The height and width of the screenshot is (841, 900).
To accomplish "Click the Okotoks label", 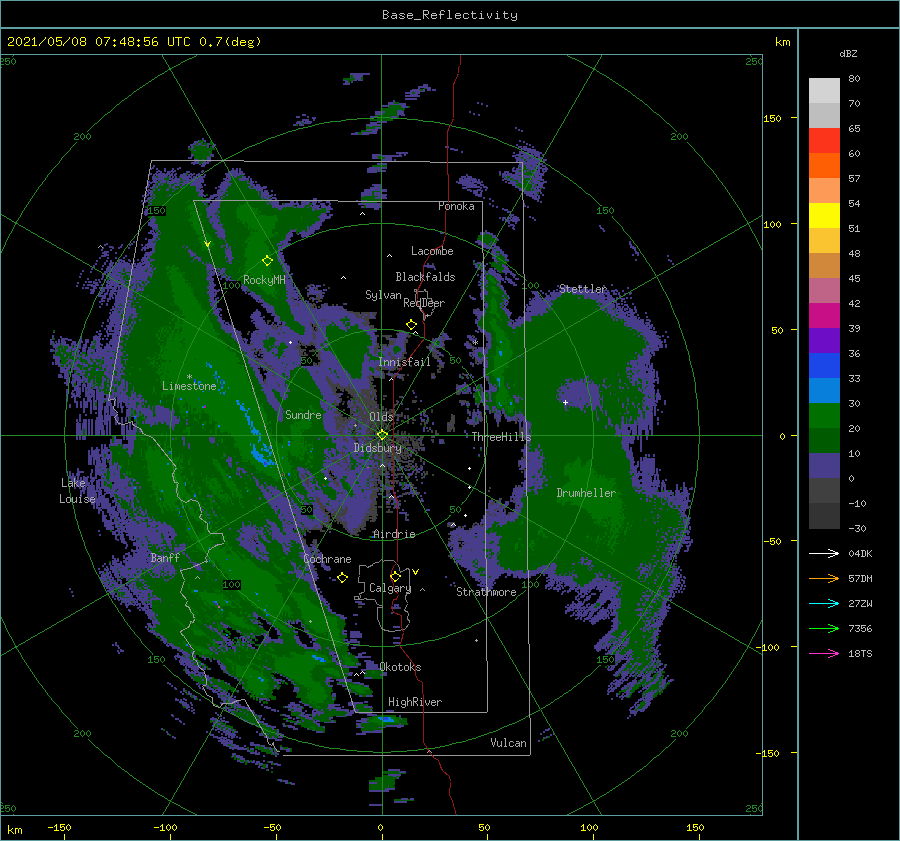I will coord(400,667).
